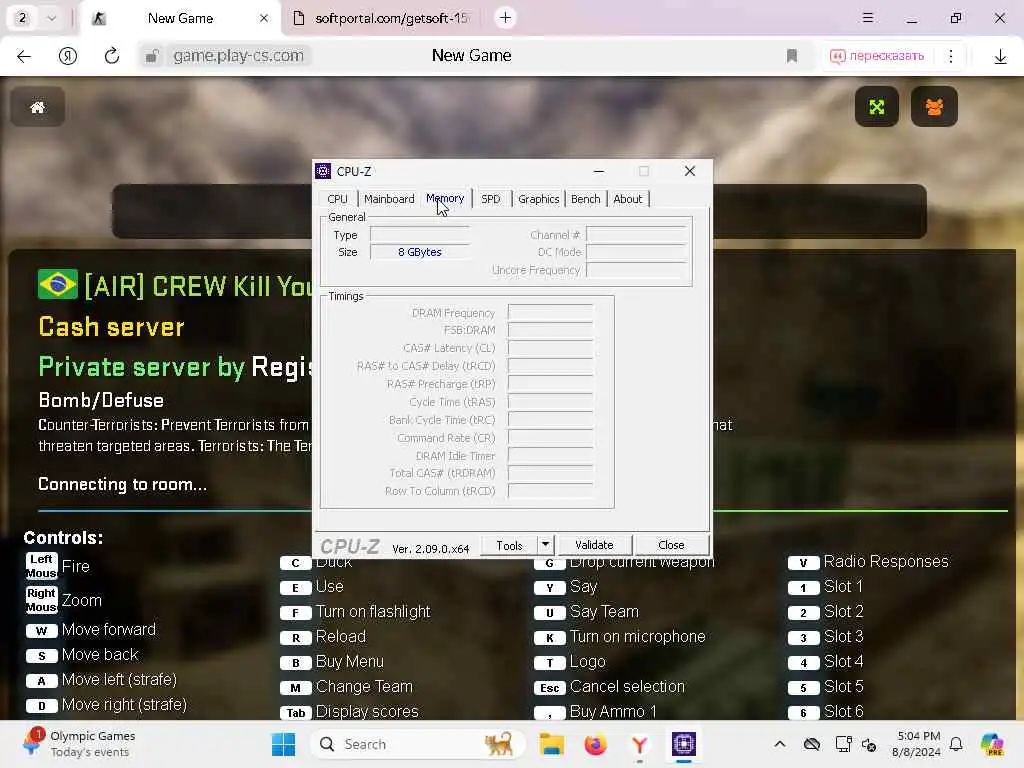The image size is (1024, 768).
Task: Open the browser hamburger menu
Action: [x=867, y=18]
